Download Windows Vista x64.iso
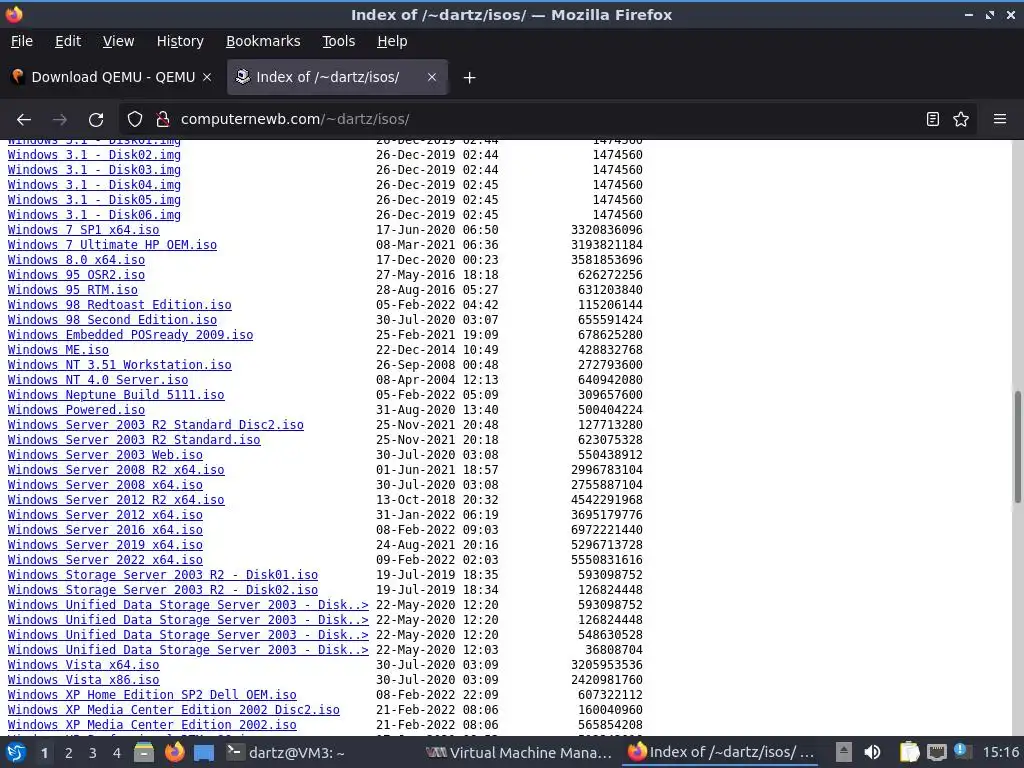The width and height of the screenshot is (1024, 768). pyautogui.click(x=83, y=665)
